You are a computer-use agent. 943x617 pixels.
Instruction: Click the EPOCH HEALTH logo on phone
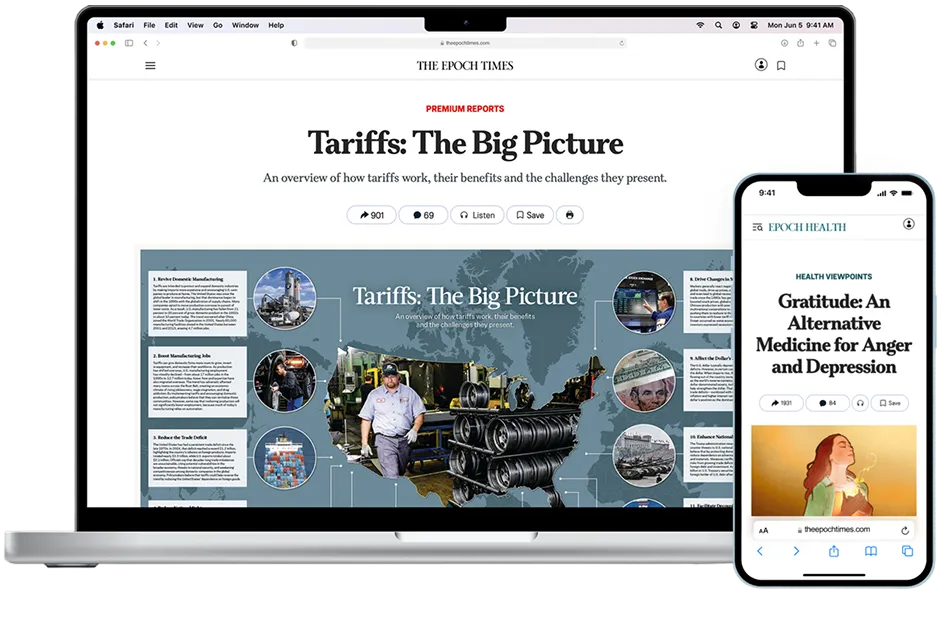click(x=807, y=227)
